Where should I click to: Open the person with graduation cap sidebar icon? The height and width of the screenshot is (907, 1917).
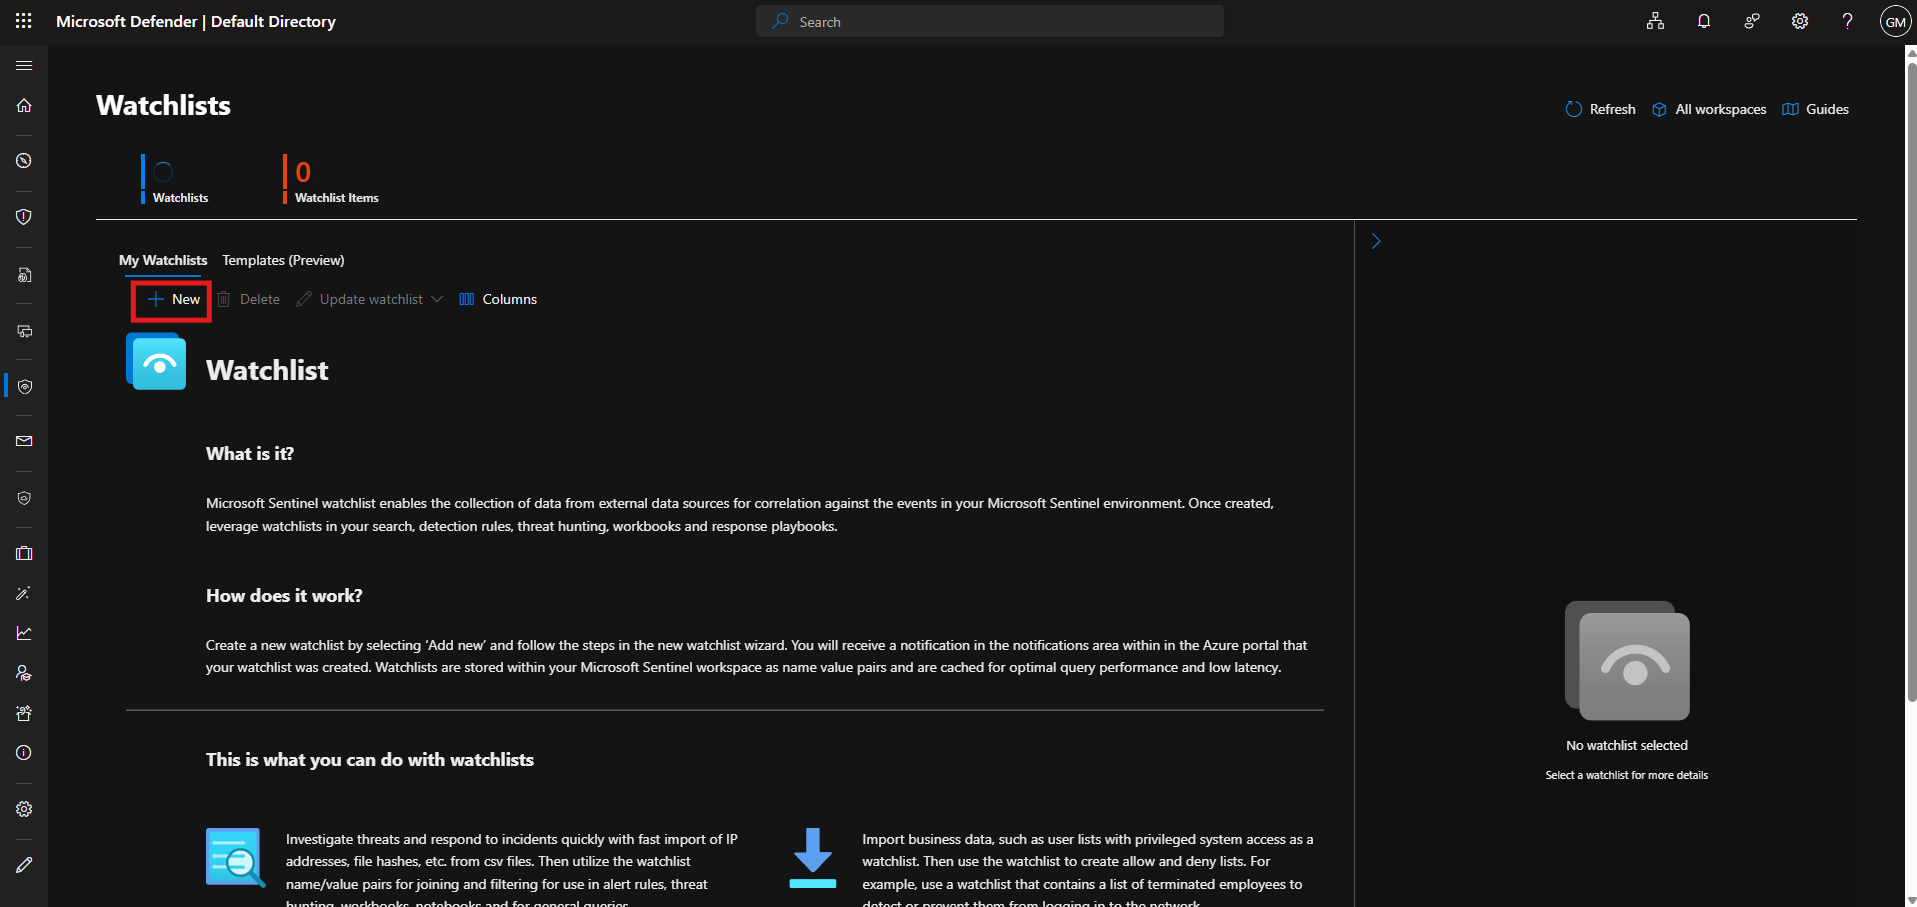pyautogui.click(x=24, y=673)
